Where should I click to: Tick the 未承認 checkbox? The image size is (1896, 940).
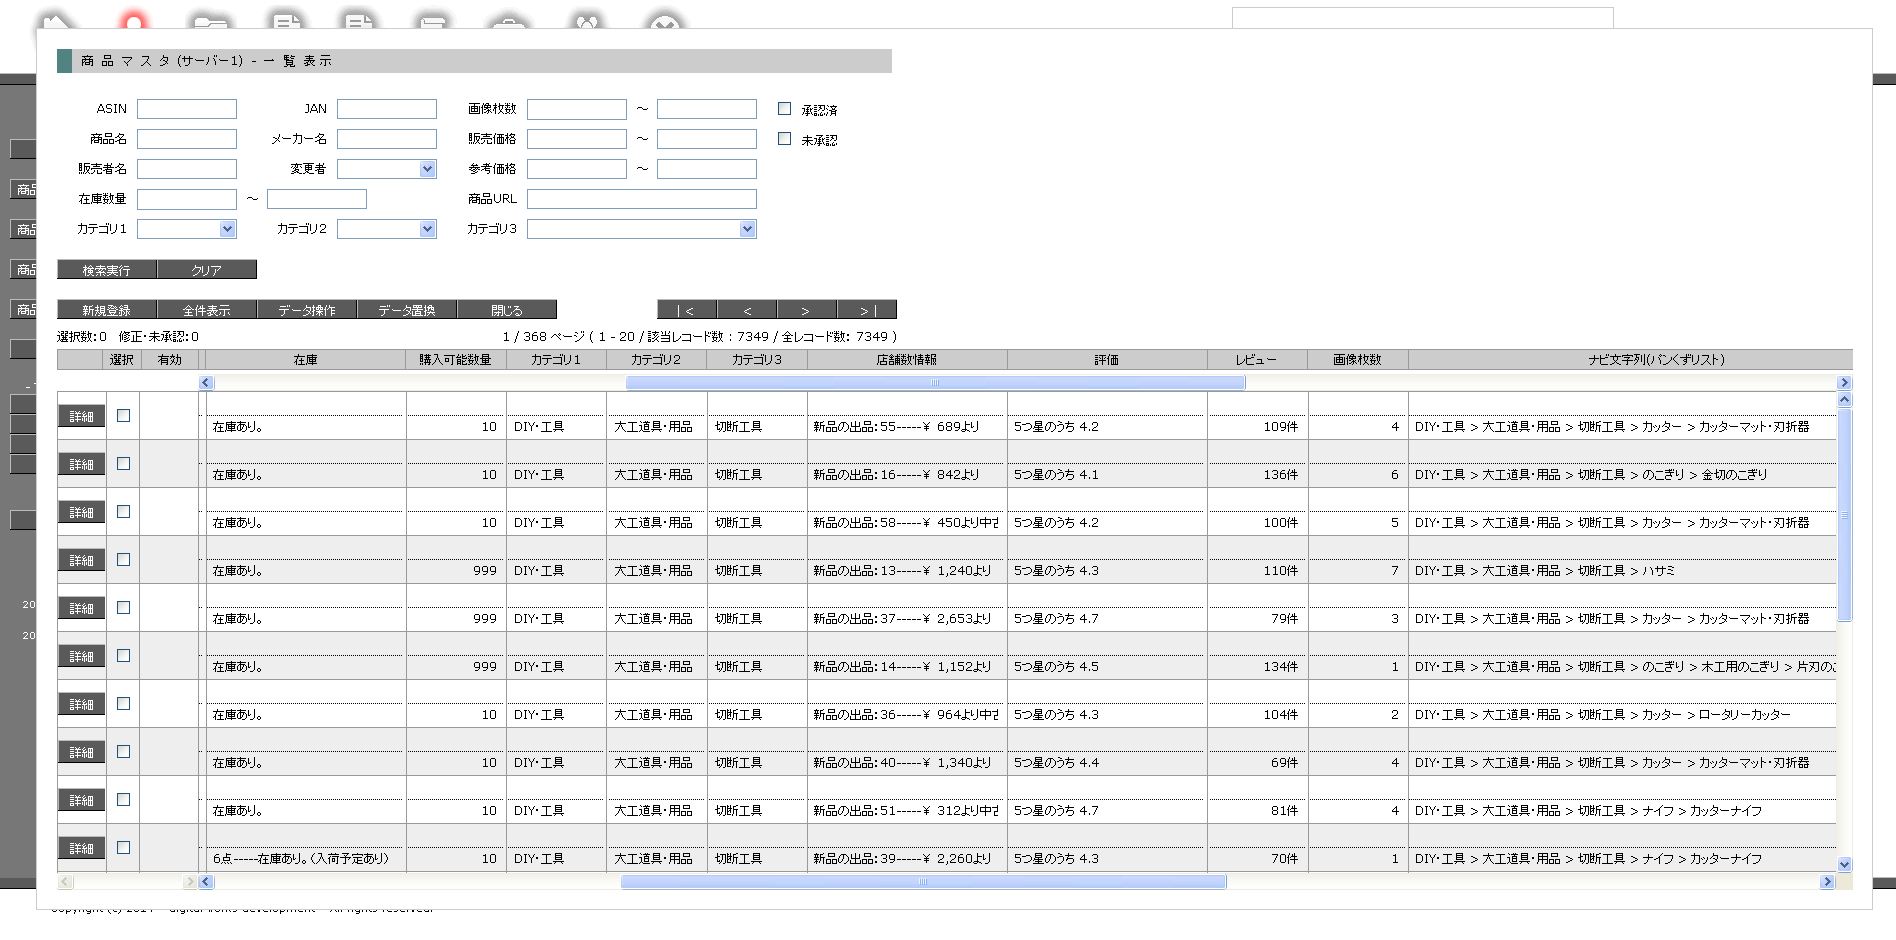(x=784, y=139)
